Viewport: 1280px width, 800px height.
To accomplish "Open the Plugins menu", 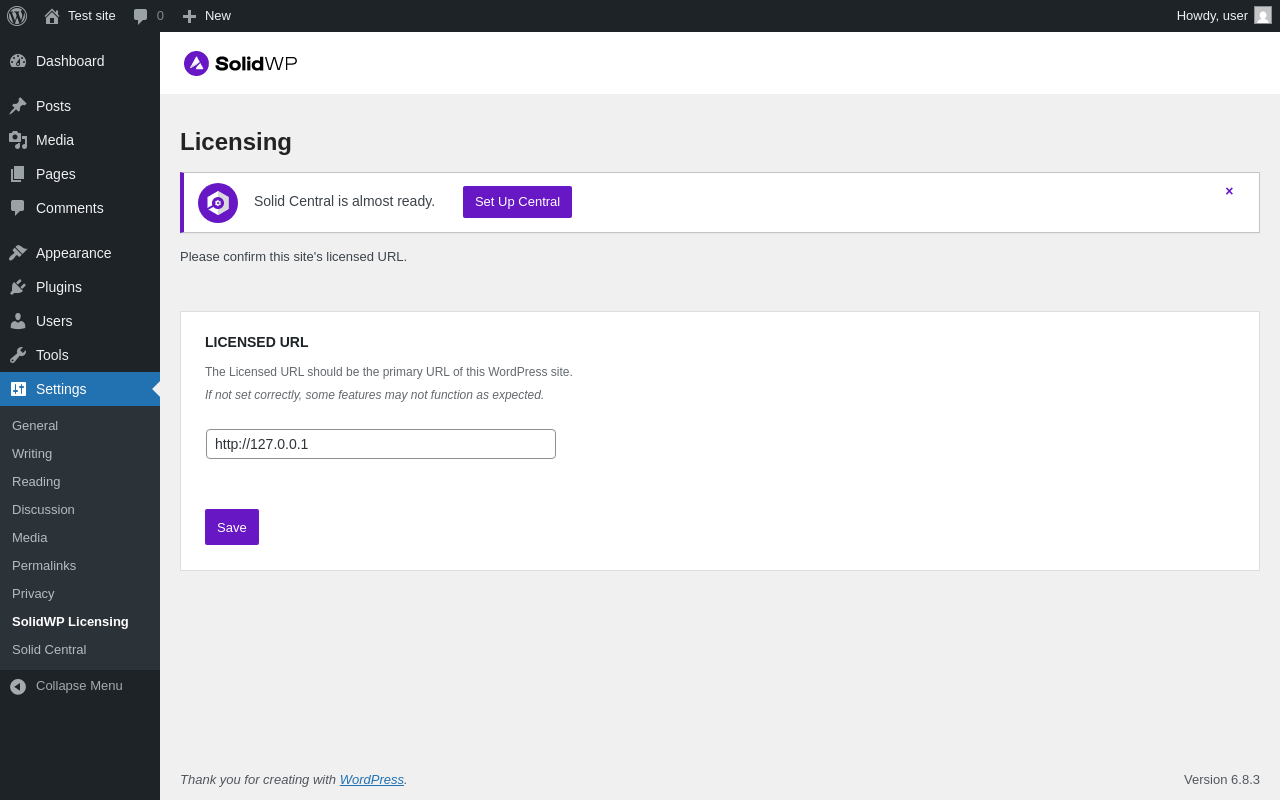I will point(59,287).
